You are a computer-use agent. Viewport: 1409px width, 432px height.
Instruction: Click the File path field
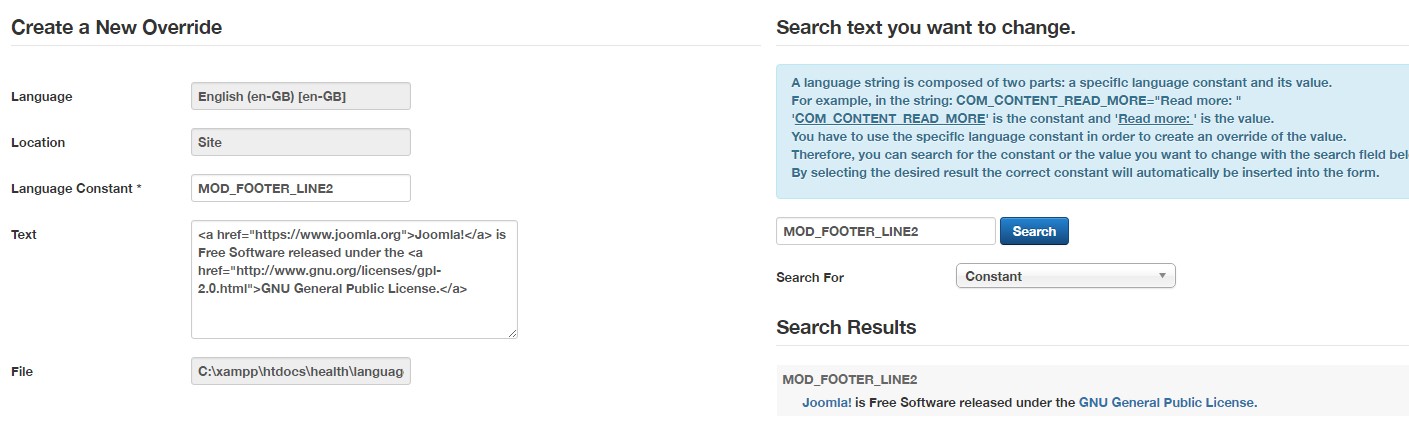coord(300,371)
